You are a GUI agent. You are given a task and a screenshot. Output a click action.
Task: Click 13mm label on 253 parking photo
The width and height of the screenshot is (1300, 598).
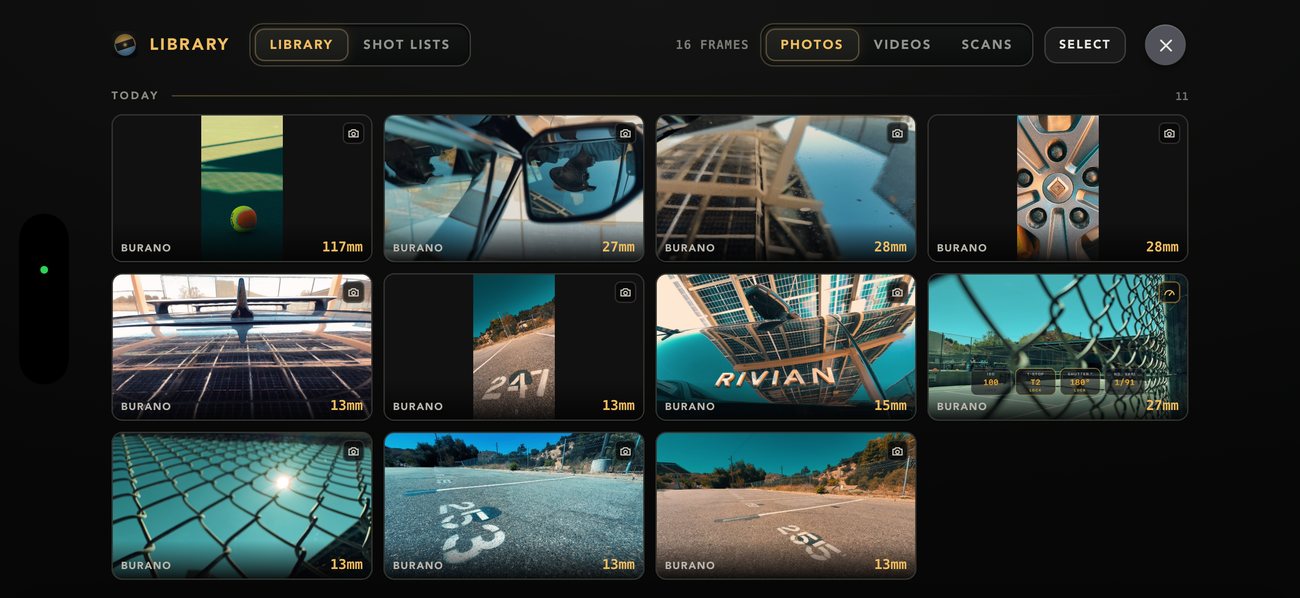point(618,565)
